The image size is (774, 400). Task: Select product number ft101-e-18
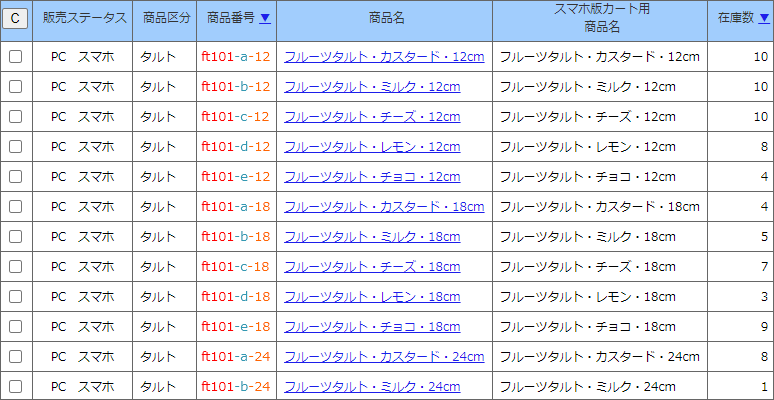coord(236,326)
